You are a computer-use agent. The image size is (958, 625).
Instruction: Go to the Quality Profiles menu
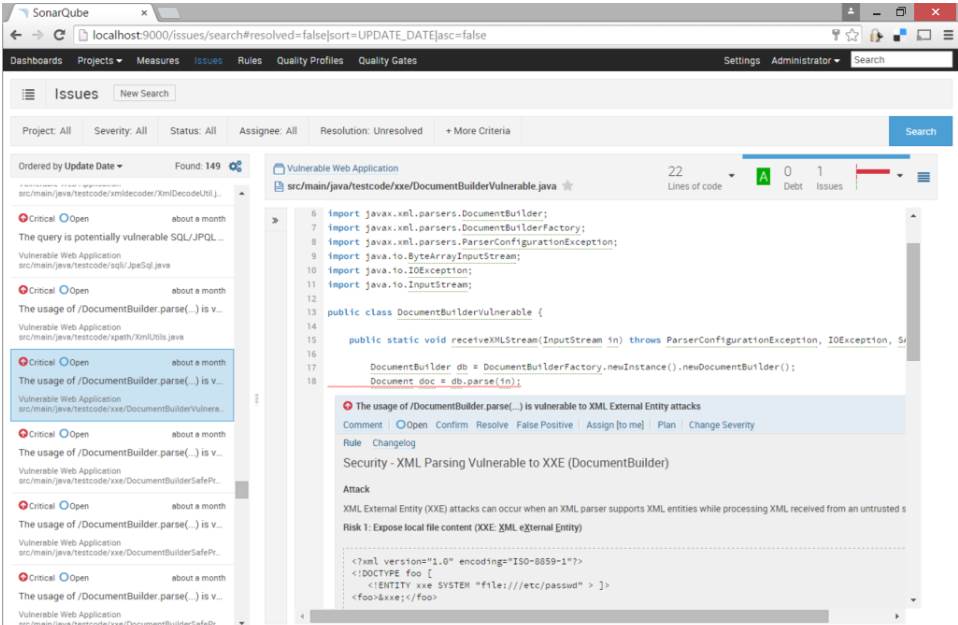[x=310, y=61]
